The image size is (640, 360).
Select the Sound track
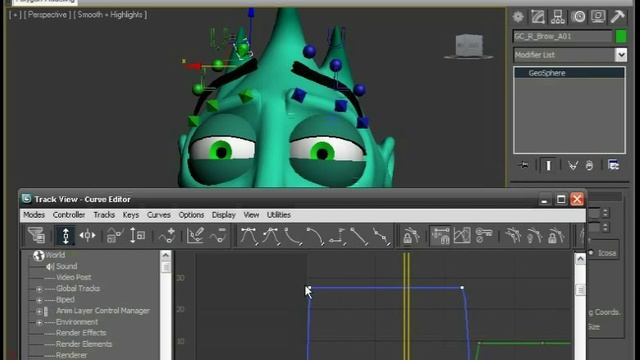[66, 266]
